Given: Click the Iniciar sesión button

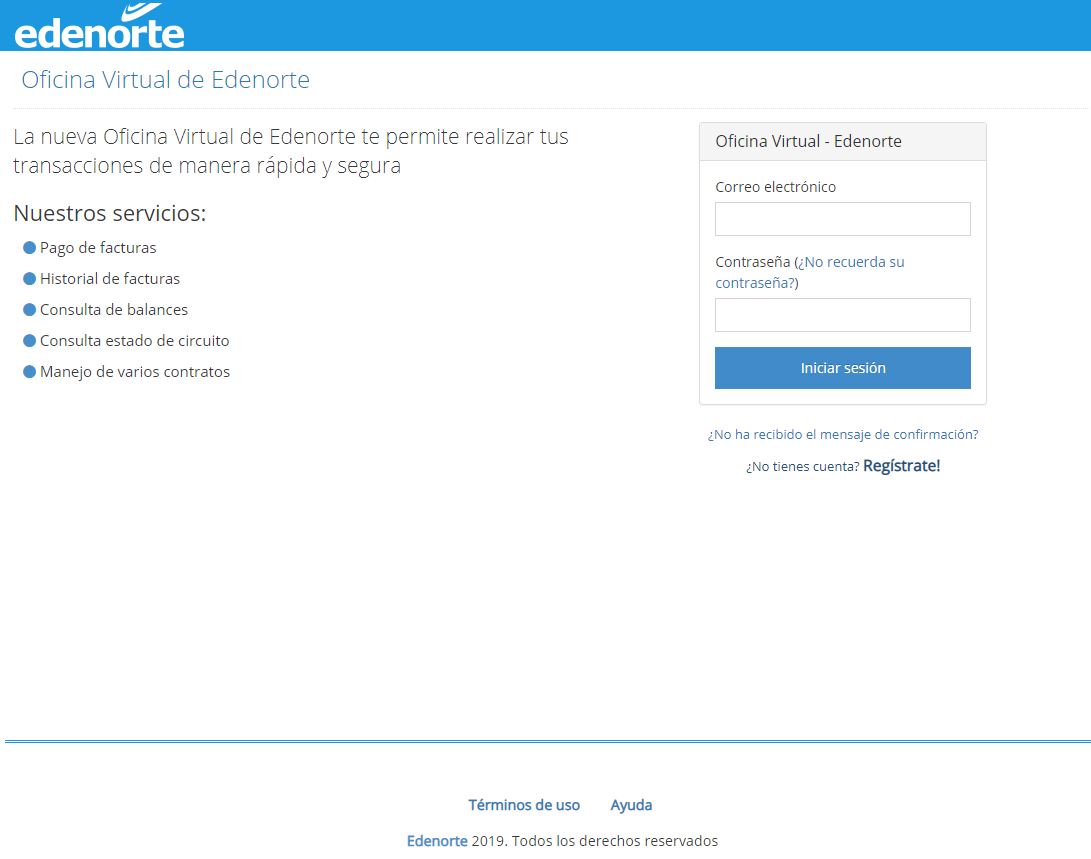Looking at the screenshot, I should coord(843,368).
